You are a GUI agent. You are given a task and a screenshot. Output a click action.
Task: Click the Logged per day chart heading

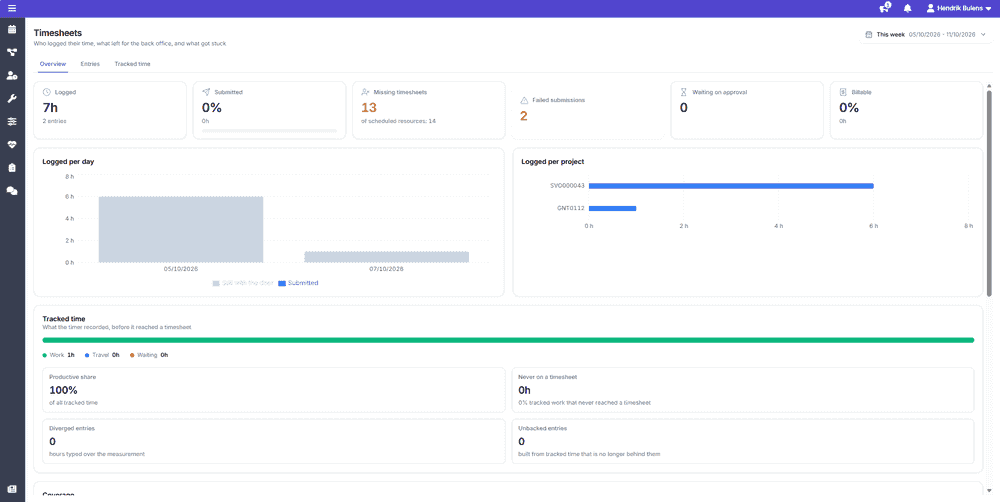68,161
